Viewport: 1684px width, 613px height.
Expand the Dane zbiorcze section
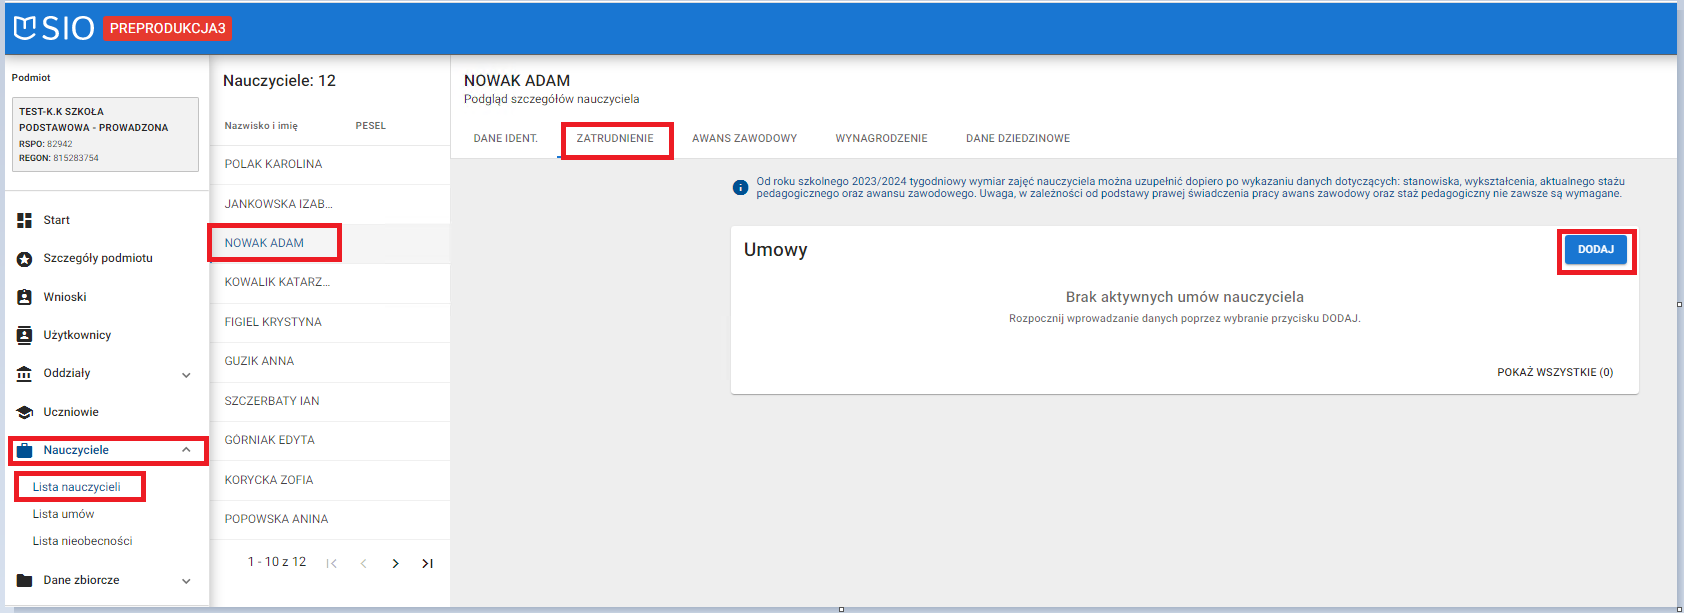(x=186, y=581)
